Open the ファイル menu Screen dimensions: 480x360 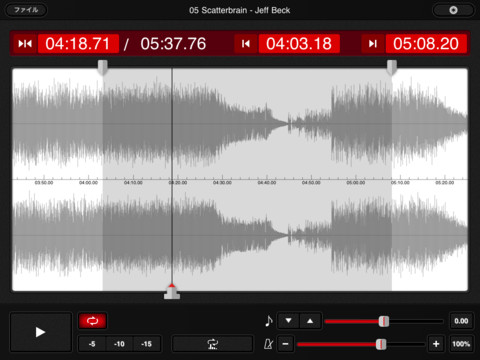click(26, 10)
